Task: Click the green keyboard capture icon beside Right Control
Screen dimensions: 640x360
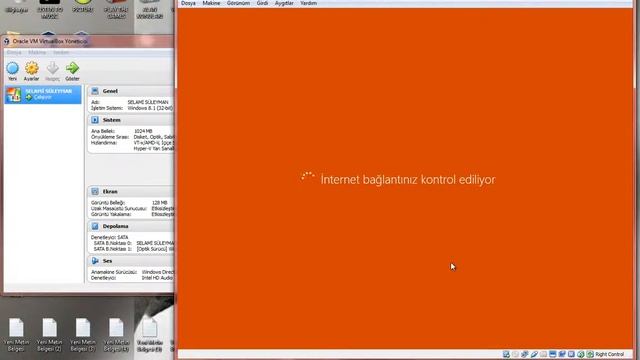Action: click(x=590, y=354)
